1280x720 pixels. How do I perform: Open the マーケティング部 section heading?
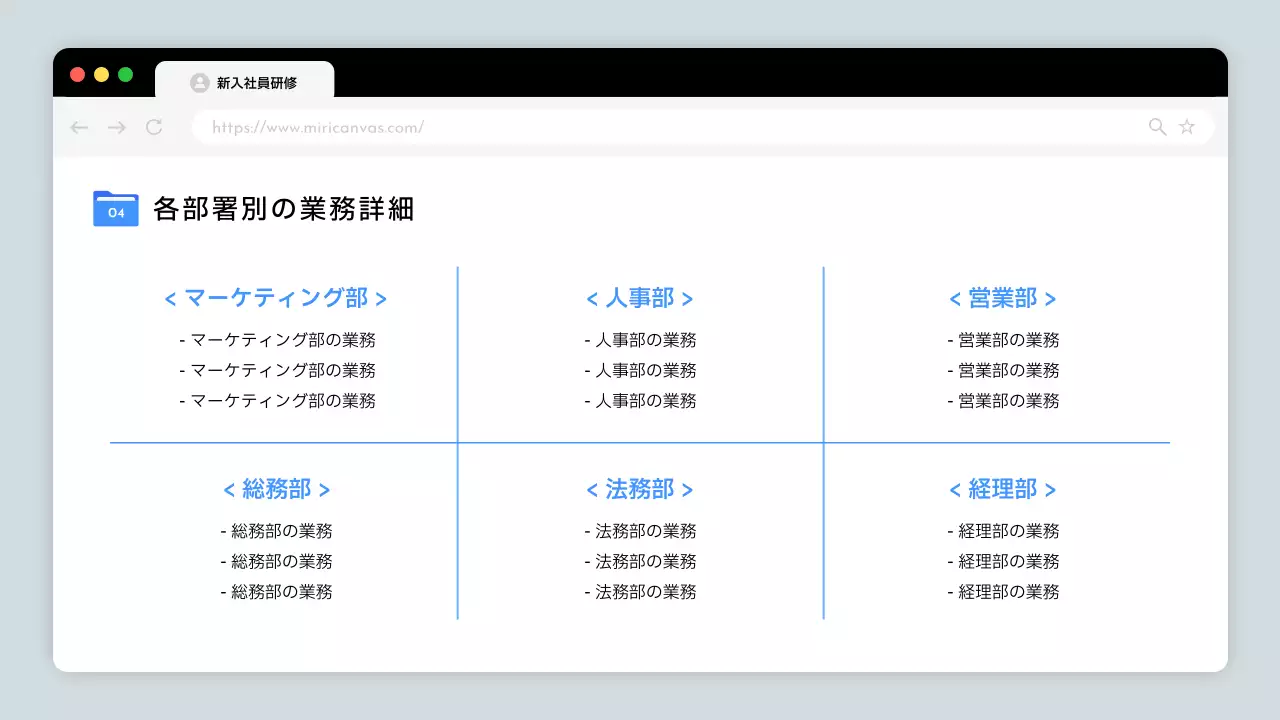coord(275,298)
